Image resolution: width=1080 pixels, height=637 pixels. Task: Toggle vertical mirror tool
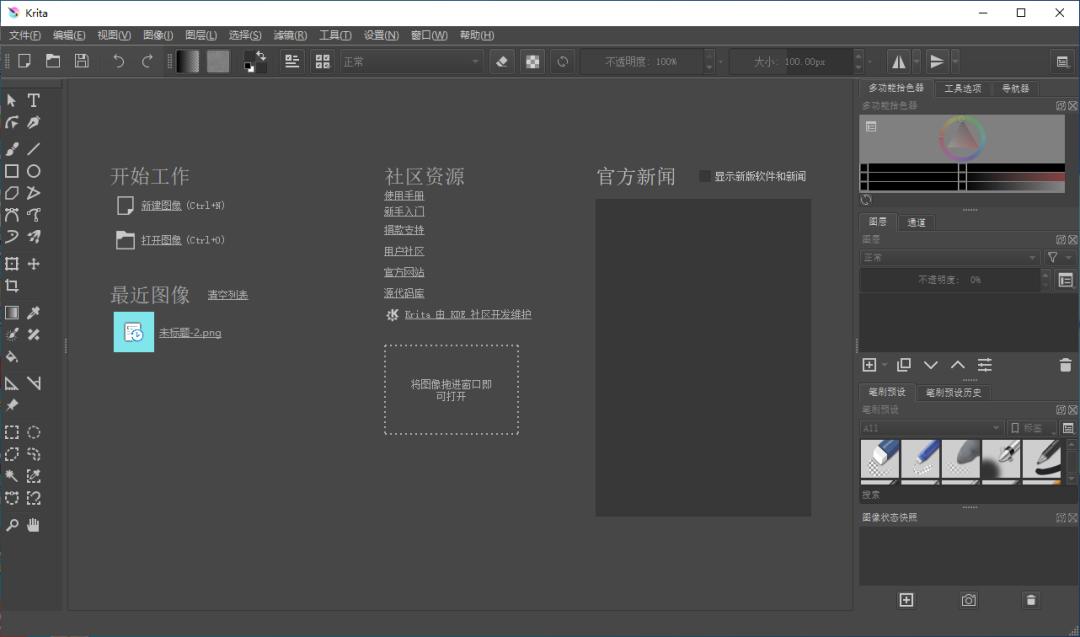936,61
